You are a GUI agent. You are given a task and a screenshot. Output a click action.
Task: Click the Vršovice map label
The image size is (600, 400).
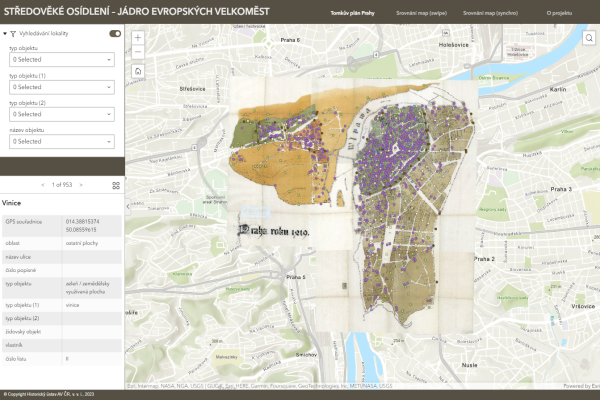point(583,306)
